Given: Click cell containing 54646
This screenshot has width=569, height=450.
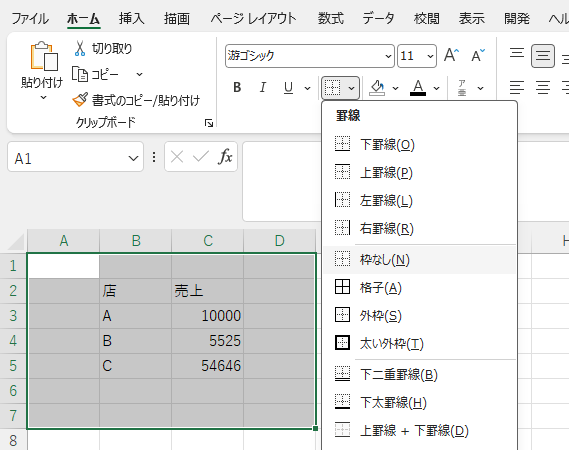Looking at the screenshot, I should (207, 366).
